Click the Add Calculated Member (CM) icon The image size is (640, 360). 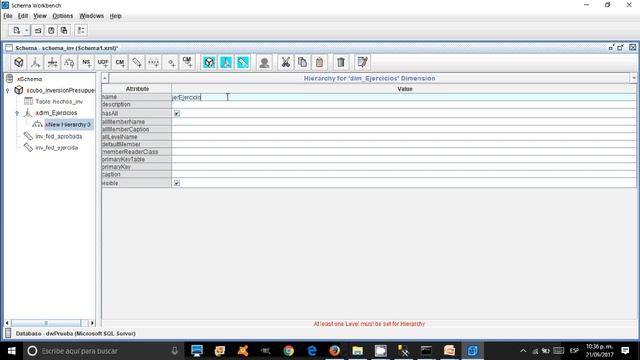[120, 62]
